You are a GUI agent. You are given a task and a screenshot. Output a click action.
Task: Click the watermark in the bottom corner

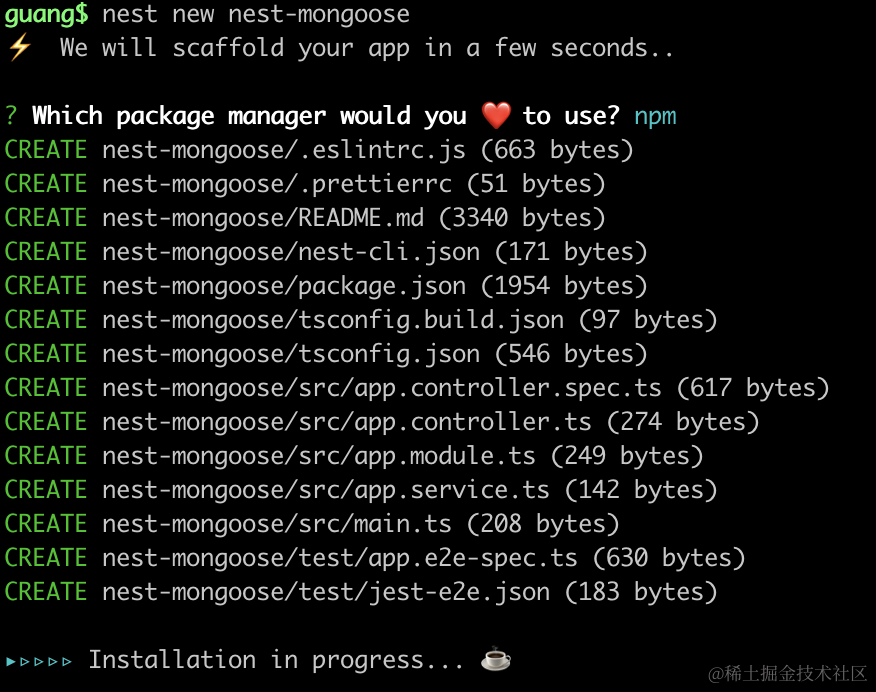788,673
